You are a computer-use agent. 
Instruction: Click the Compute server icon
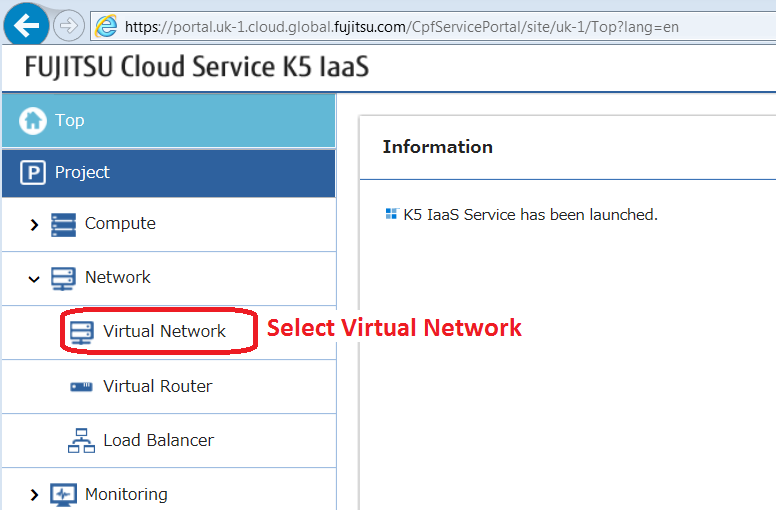point(63,225)
